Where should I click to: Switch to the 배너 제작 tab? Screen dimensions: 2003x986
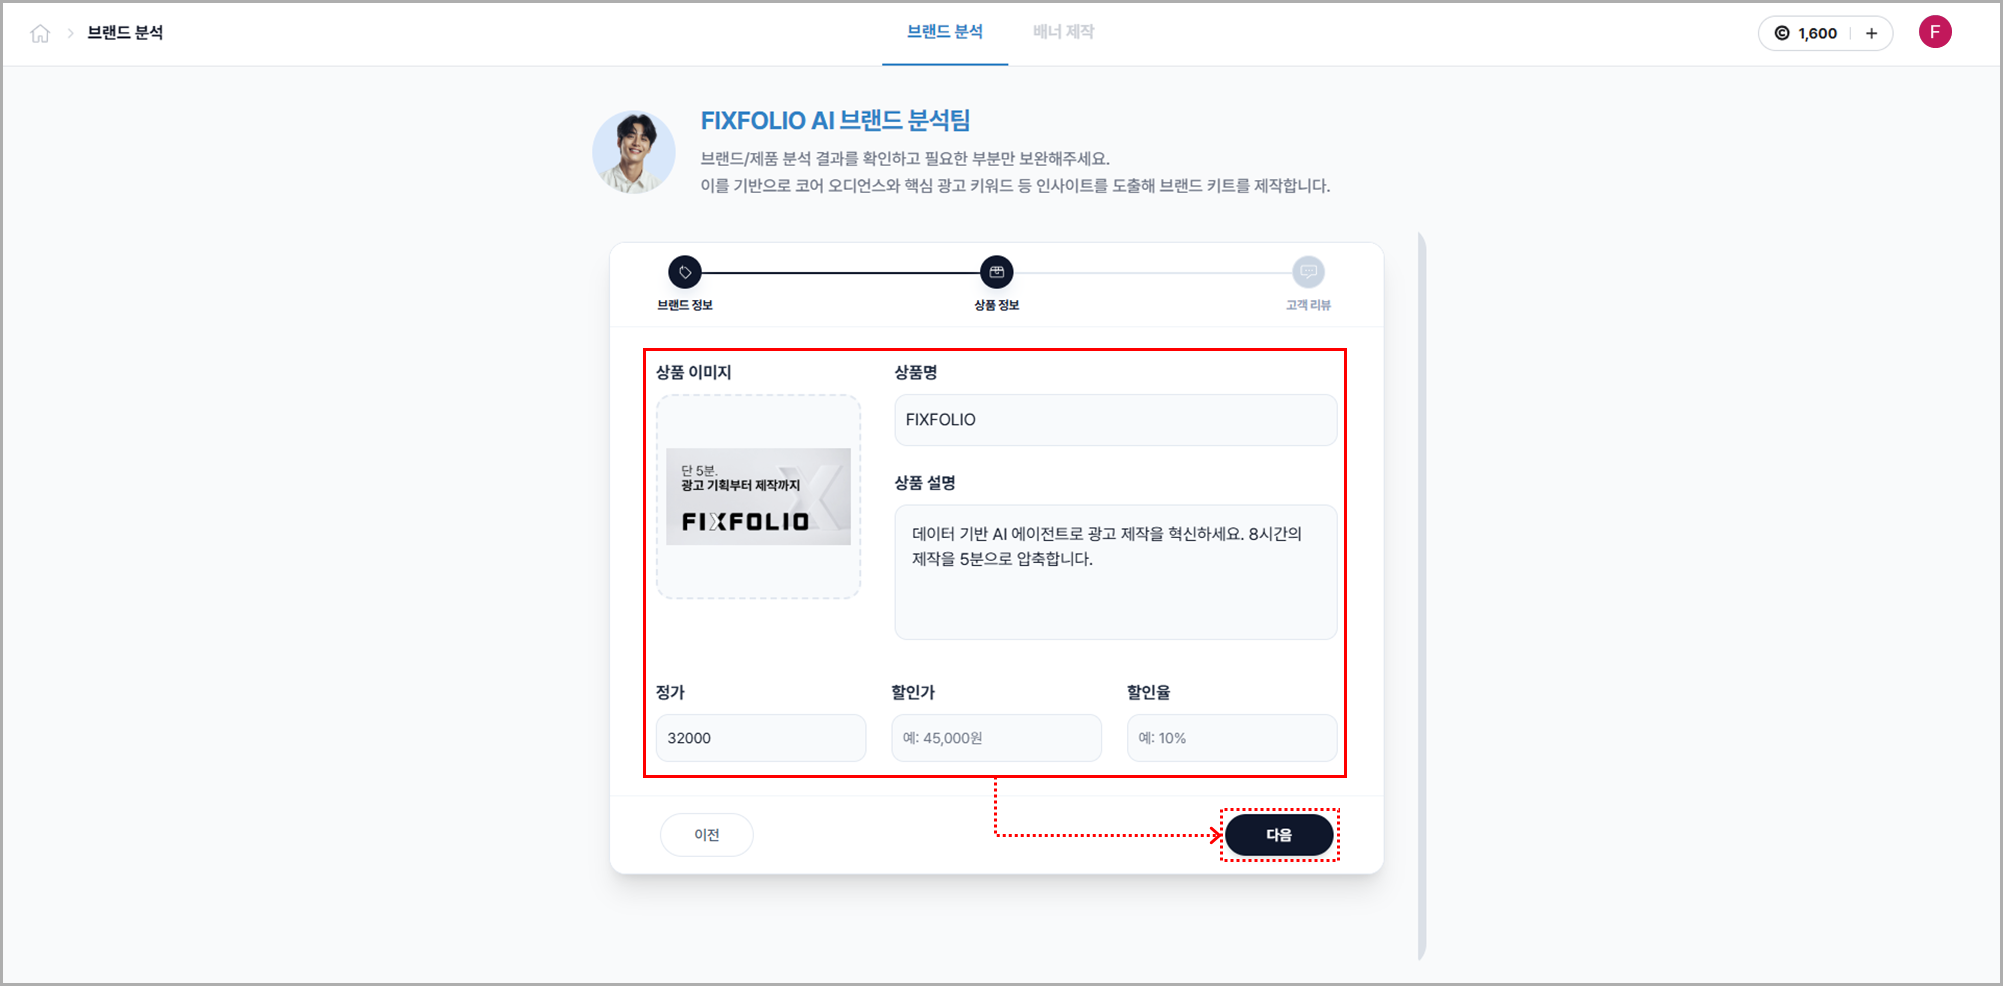tap(1063, 32)
